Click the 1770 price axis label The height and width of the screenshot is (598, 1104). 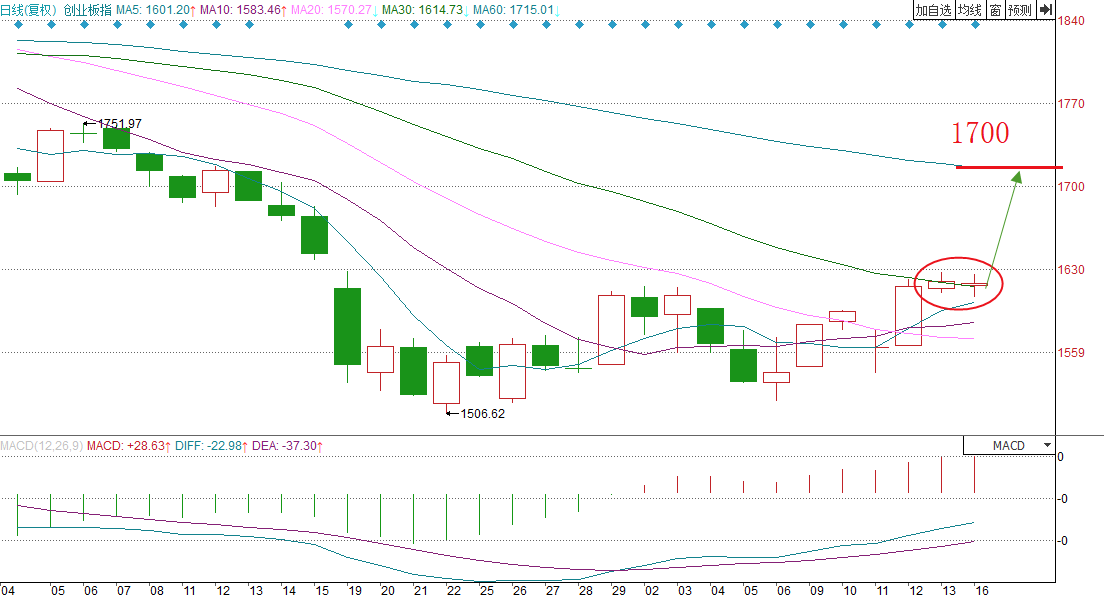(1071, 104)
